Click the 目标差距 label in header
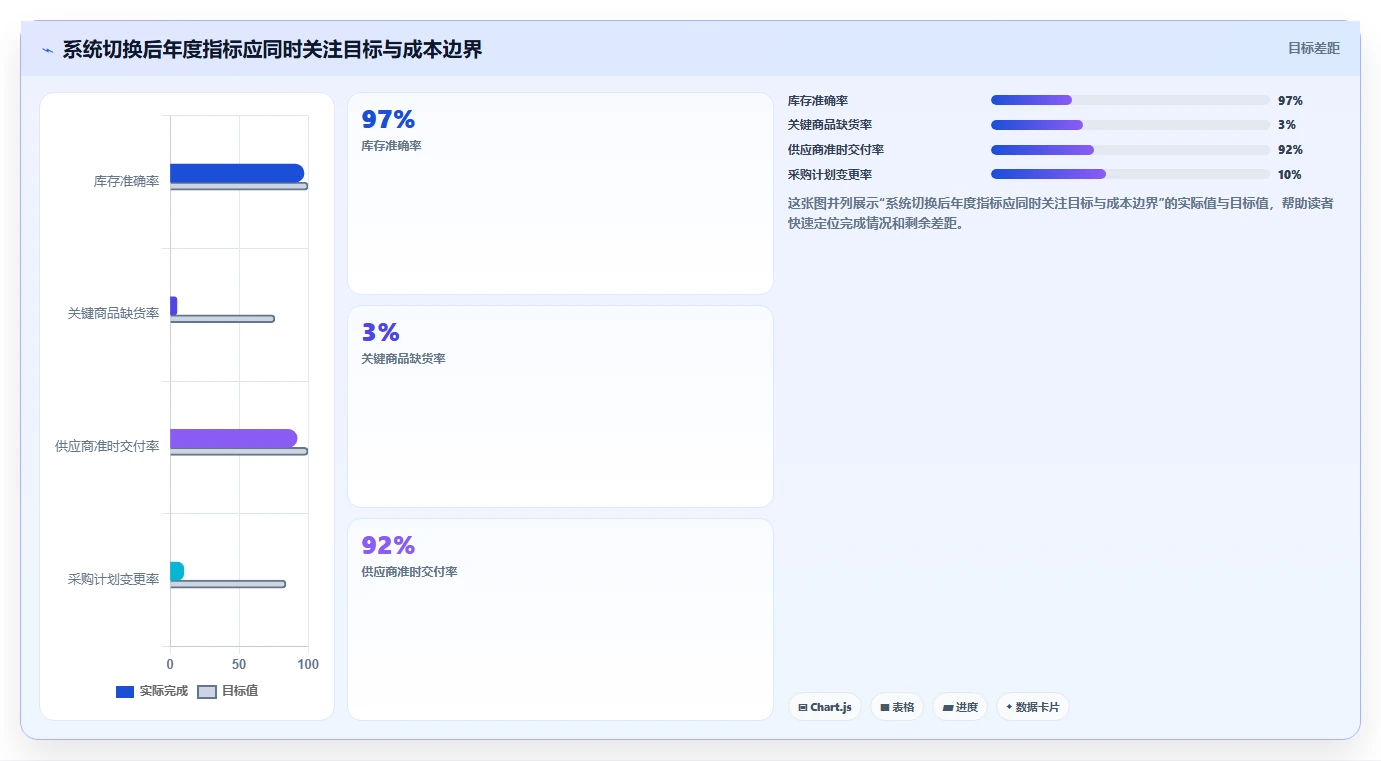The image size is (1381, 761). coord(1313,48)
